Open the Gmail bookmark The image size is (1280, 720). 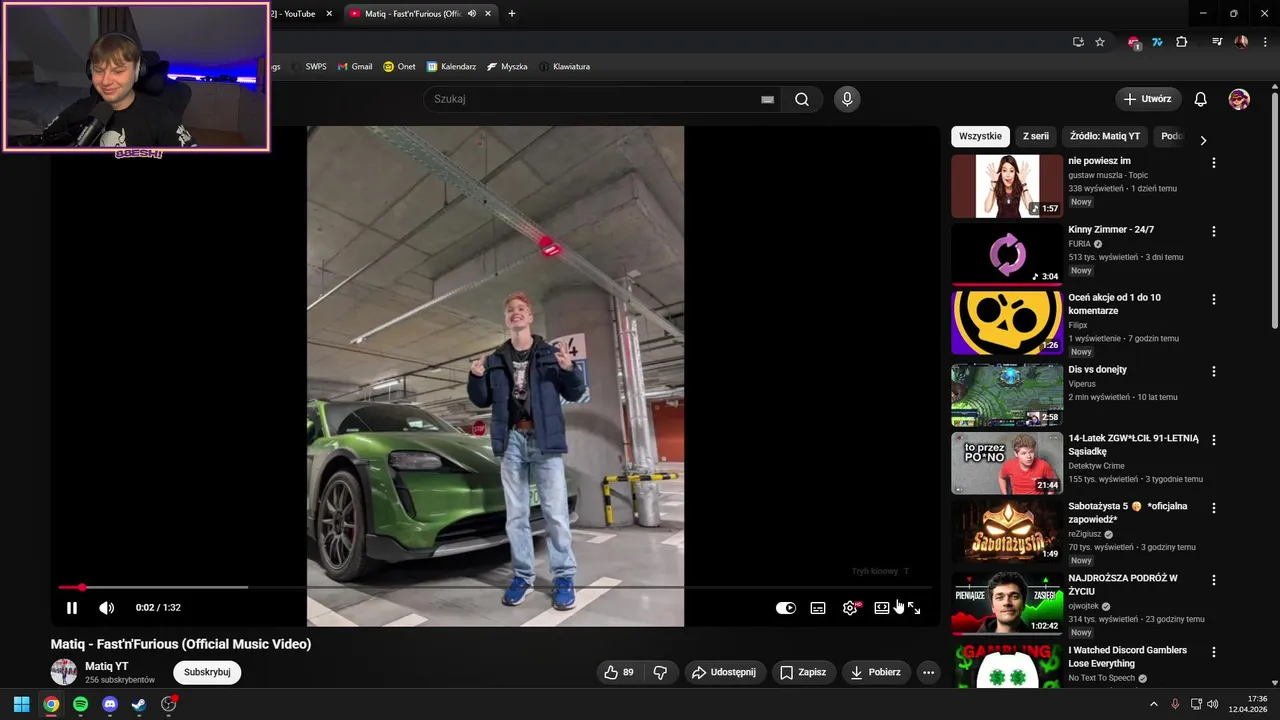coord(355,67)
